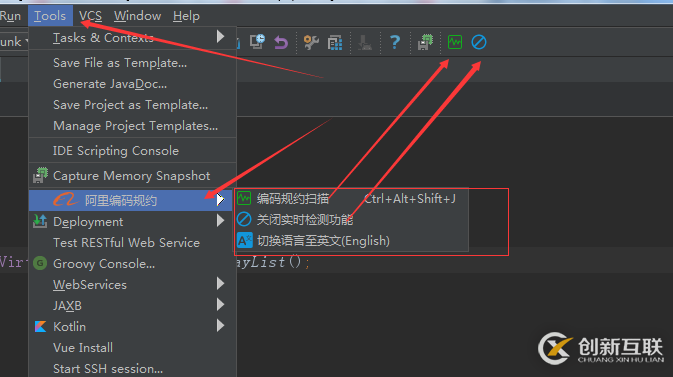
Task: Click the Deployment upload icon in the menu
Action: (40, 221)
